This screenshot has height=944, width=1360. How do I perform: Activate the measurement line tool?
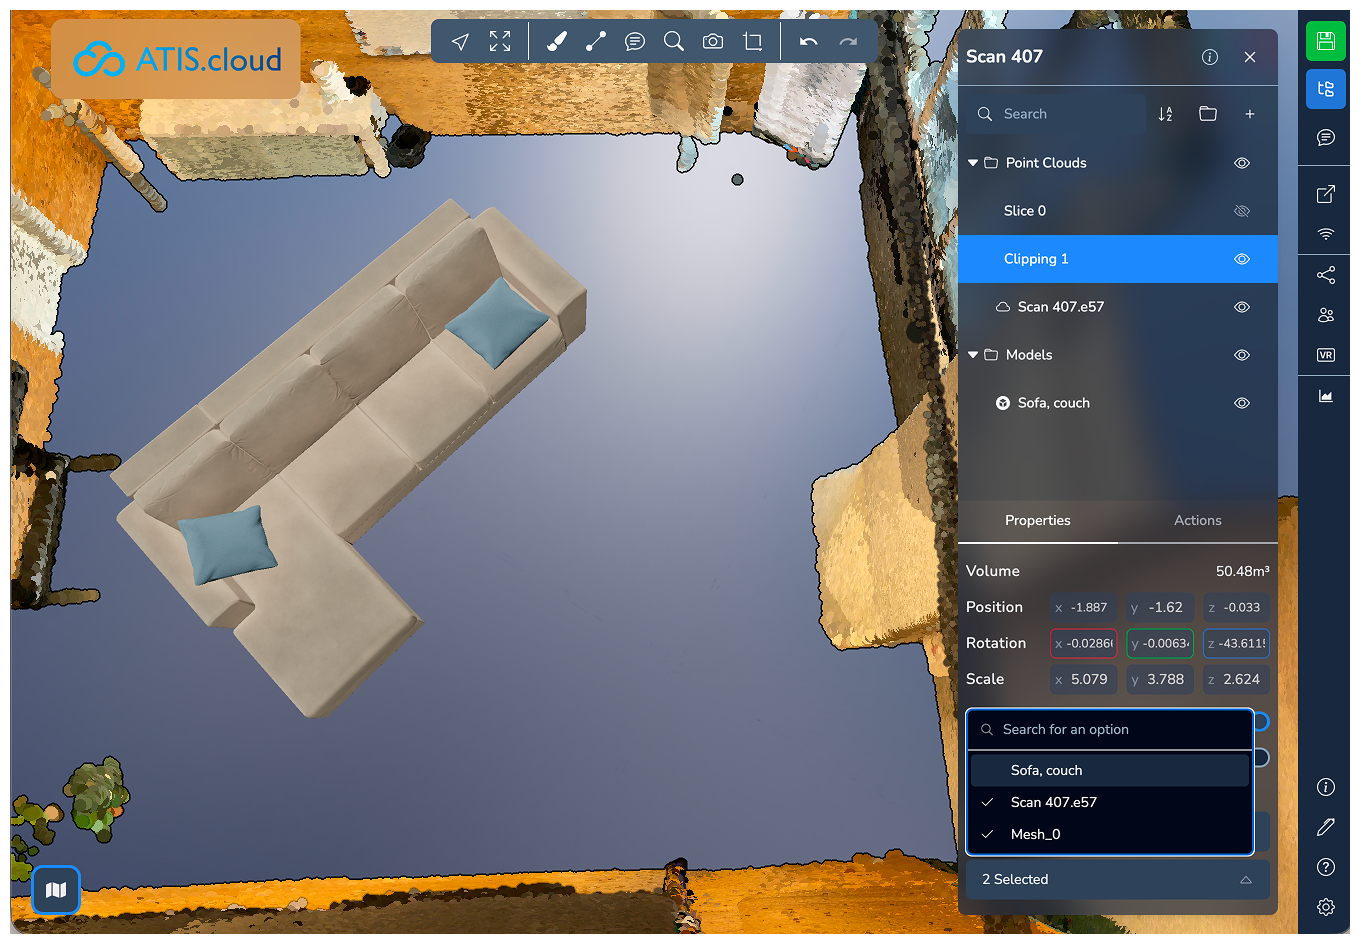click(x=596, y=41)
